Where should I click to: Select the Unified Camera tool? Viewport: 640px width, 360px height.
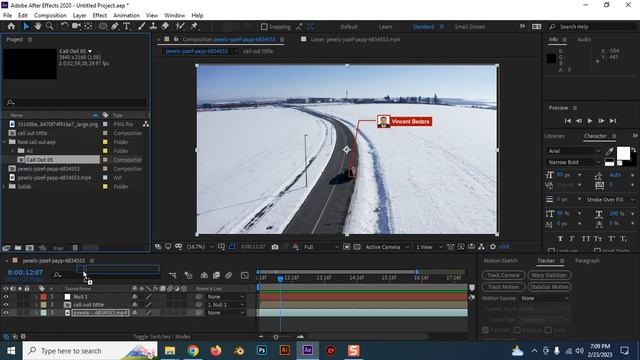(x=76, y=27)
